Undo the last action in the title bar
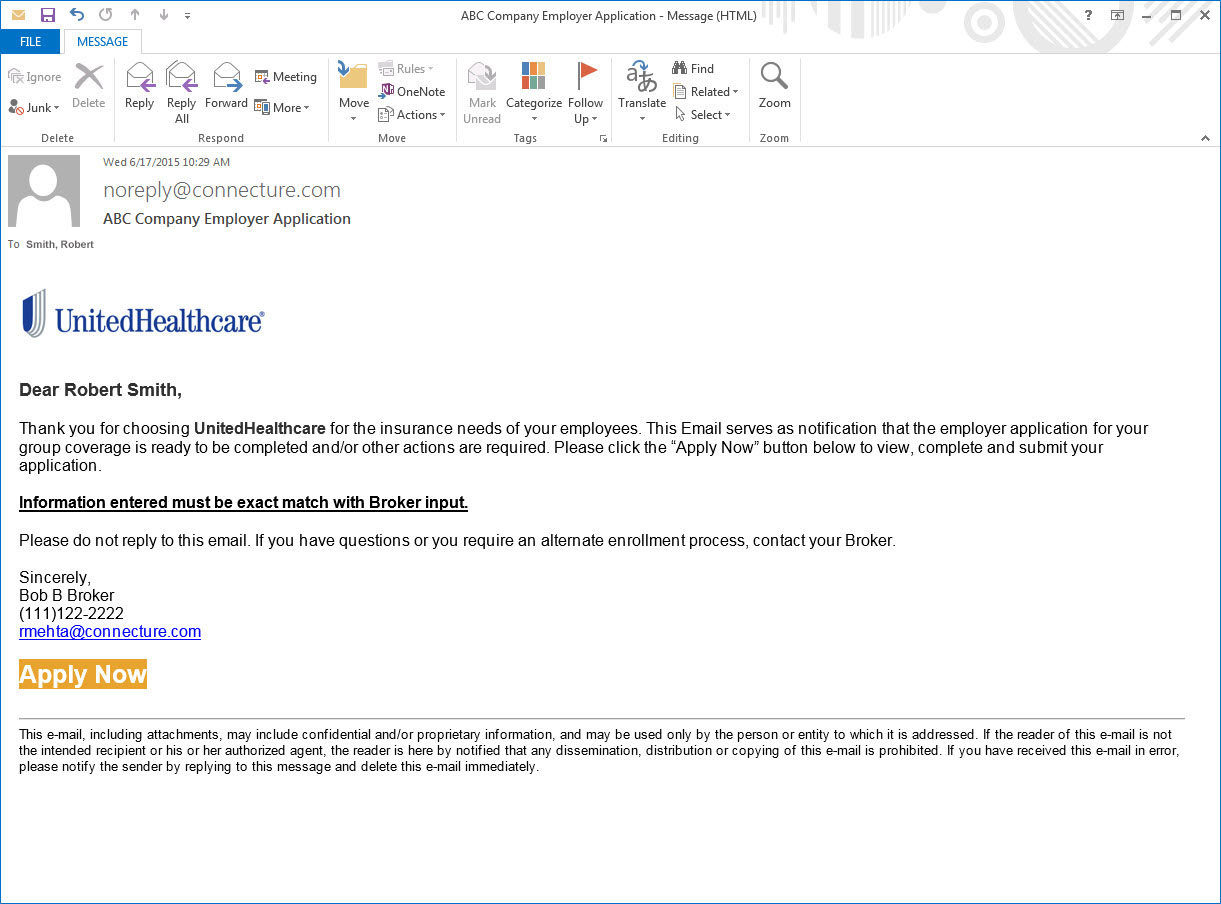Viewport: 1221px width, 904px height. (x=77, y=15)
